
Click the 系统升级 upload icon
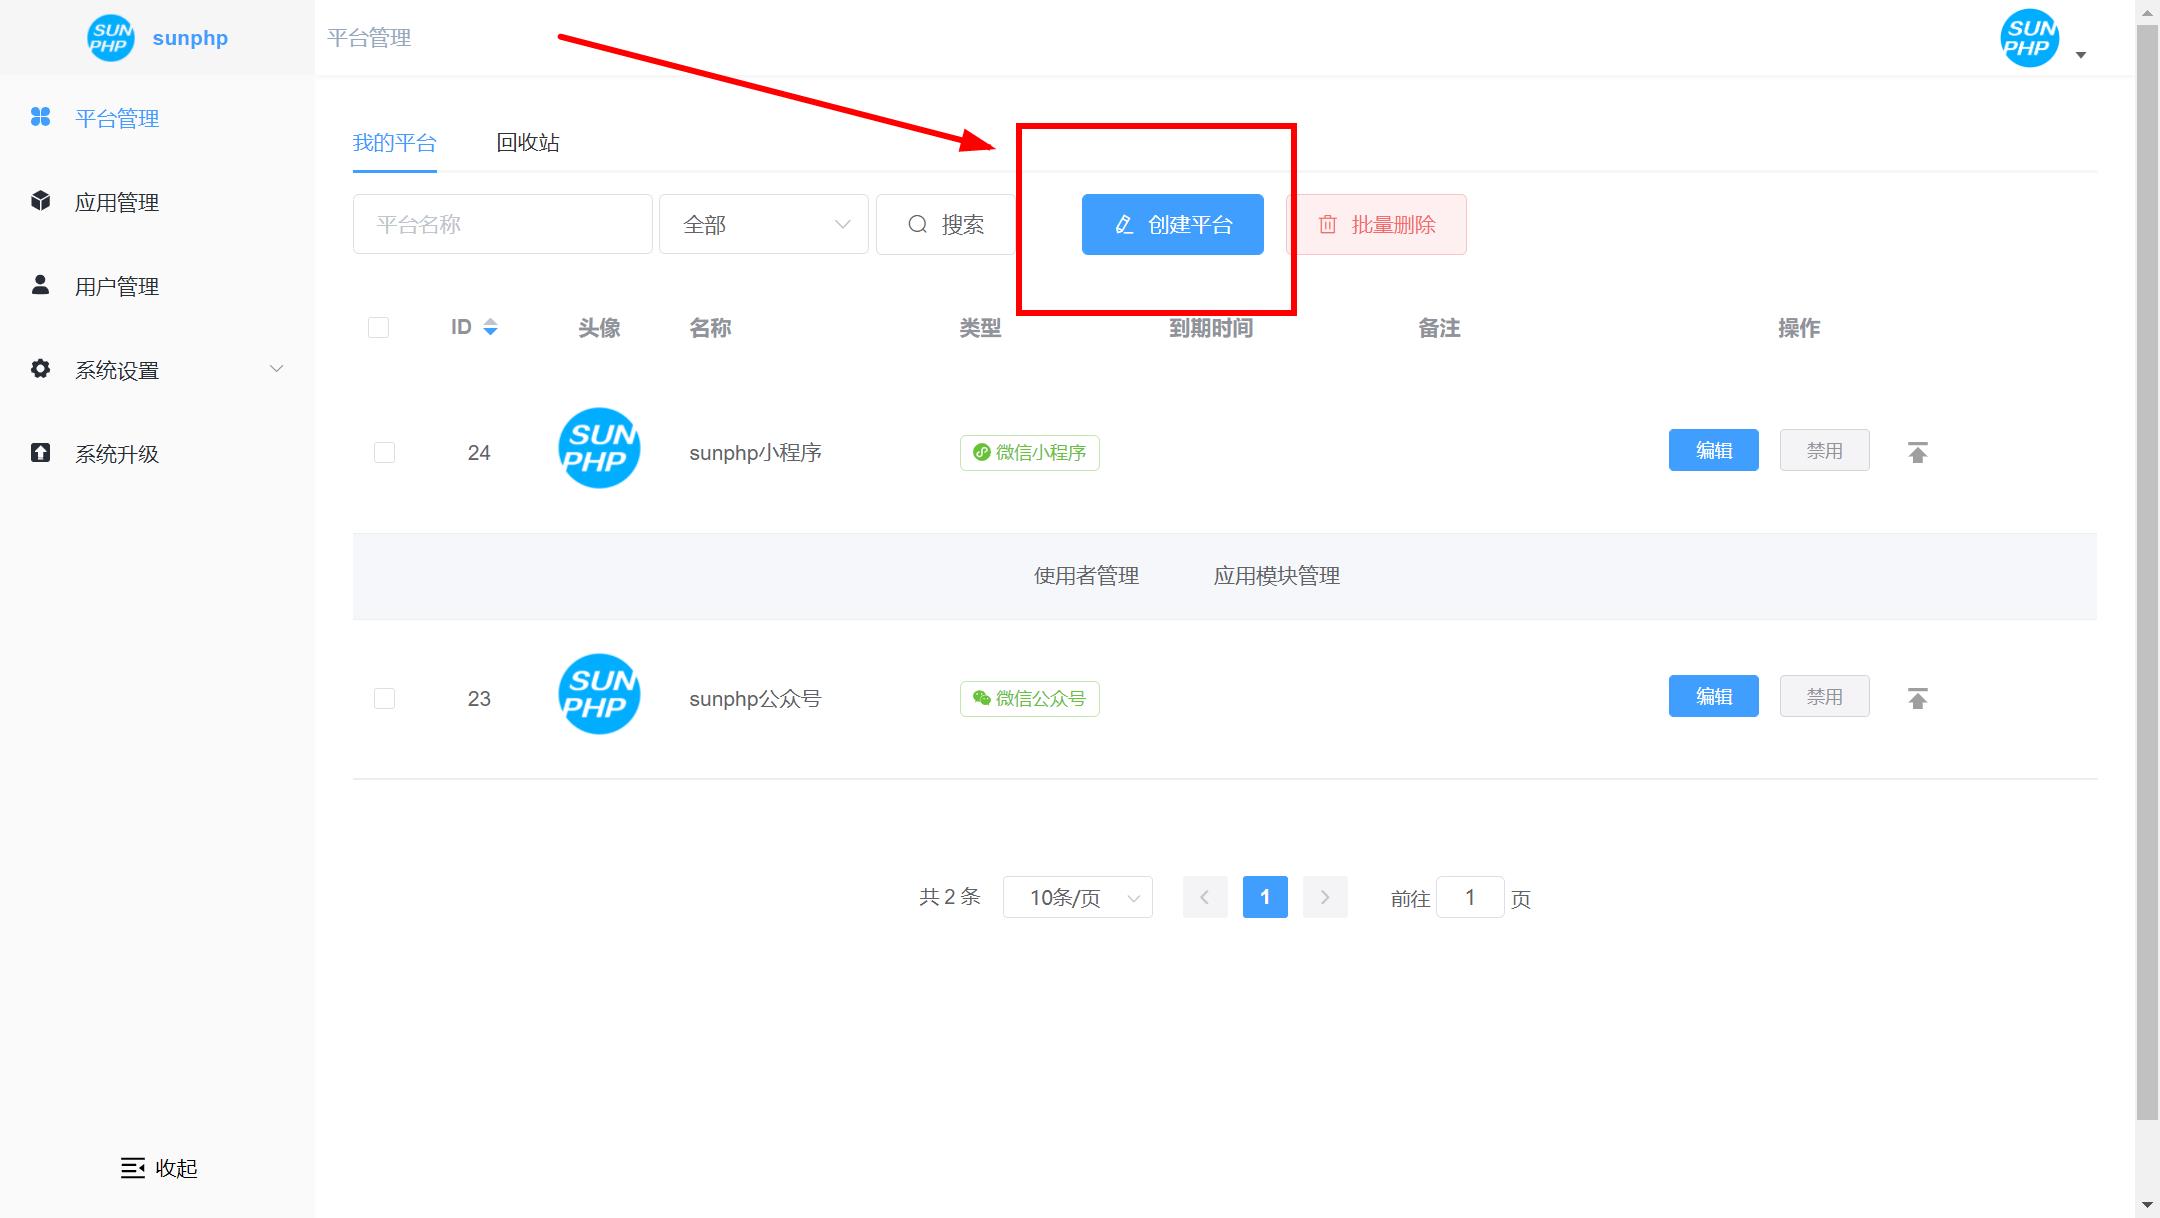click(40, 453)
